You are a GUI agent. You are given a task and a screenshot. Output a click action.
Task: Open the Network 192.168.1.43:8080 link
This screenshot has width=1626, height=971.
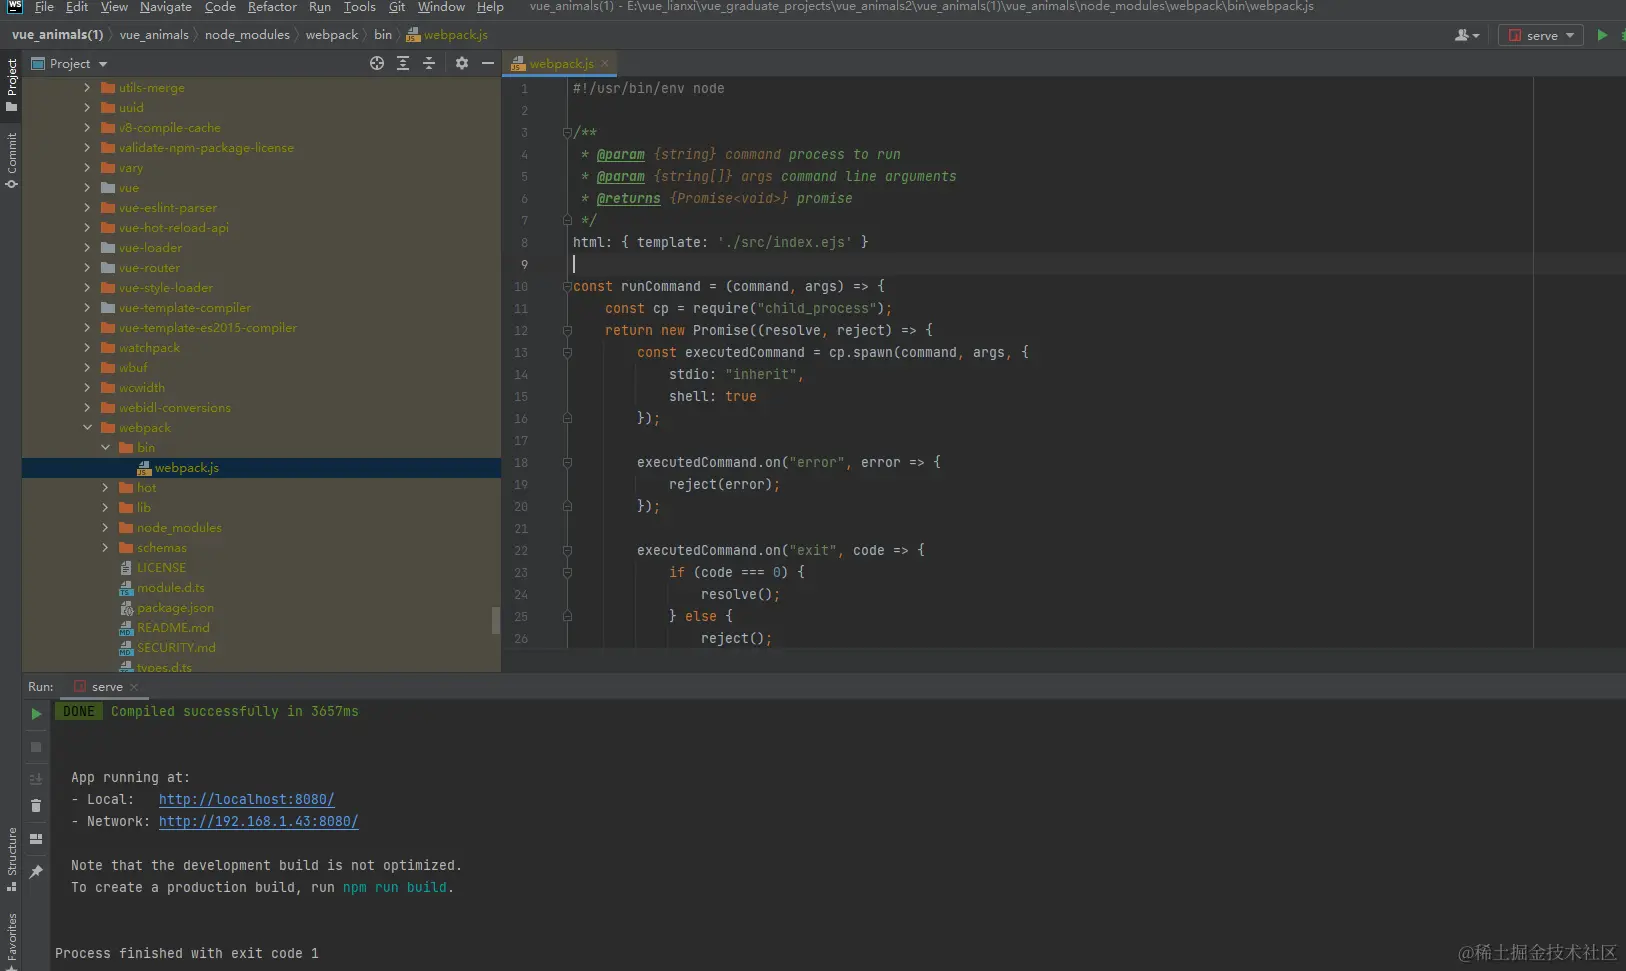click(258, 822)
